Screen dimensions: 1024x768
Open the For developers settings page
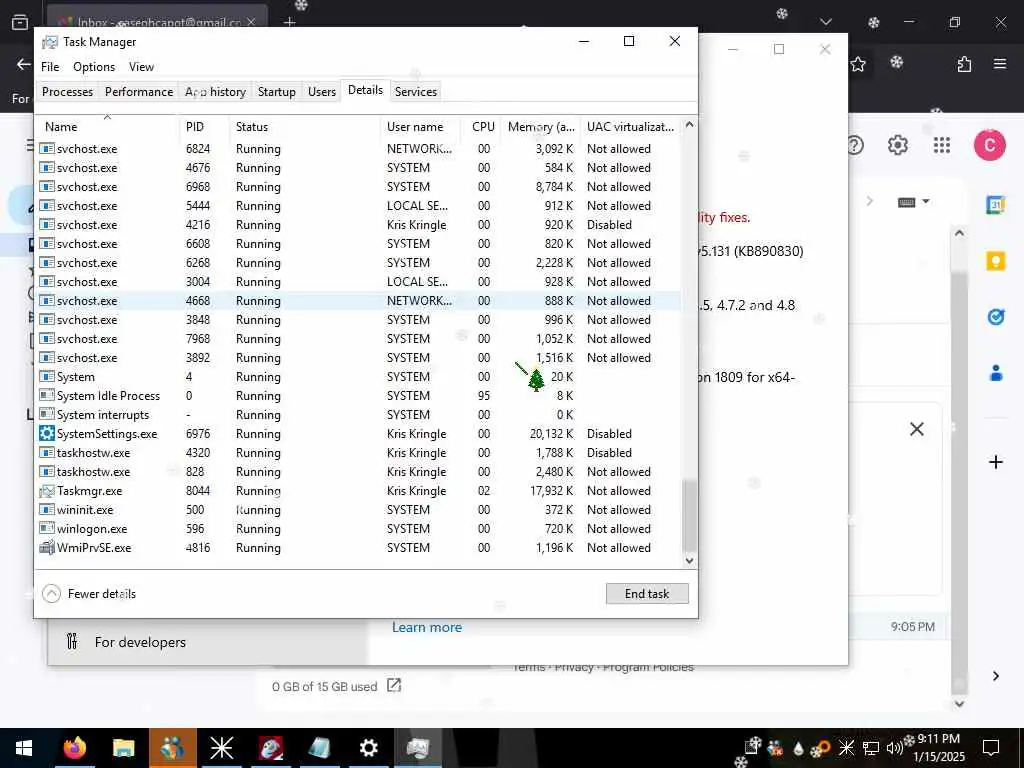140,642
